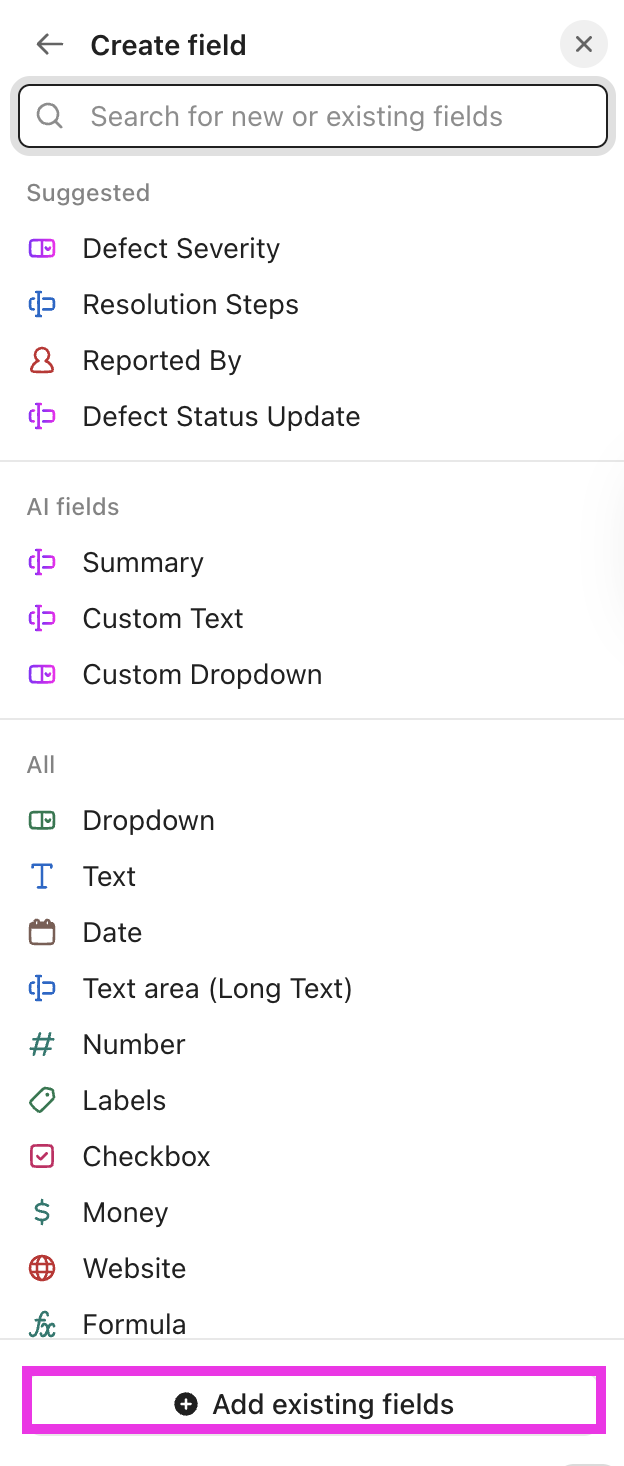Image resolution: width=624 pixels, height=1466 pixels.
Task: Select the Dropdown field type icon
Action: (x=41, y=820)
